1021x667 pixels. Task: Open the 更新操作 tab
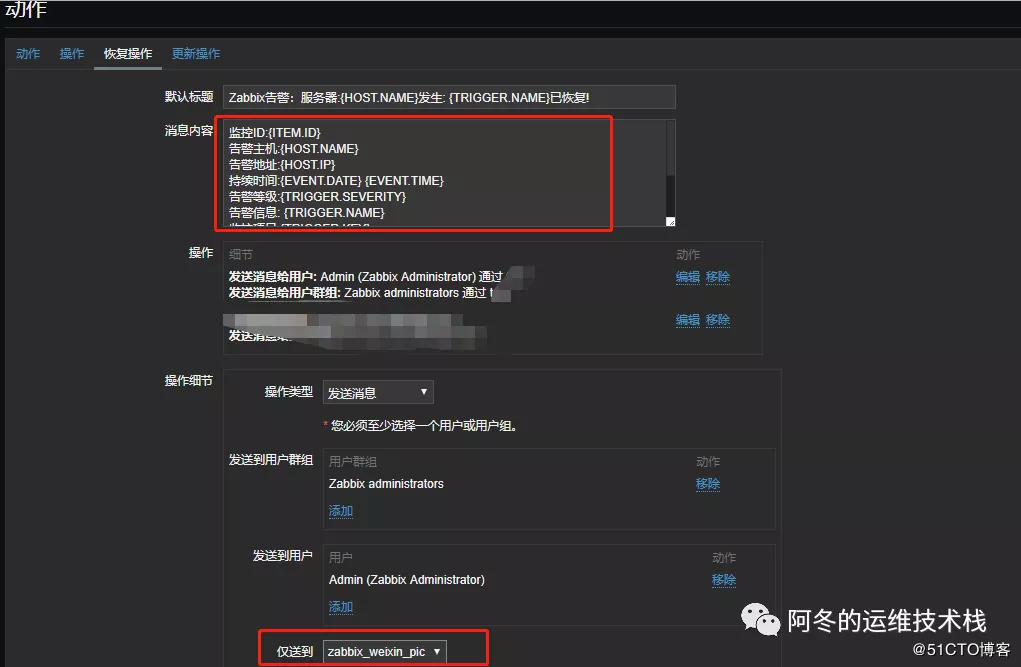tap(196, 53)
